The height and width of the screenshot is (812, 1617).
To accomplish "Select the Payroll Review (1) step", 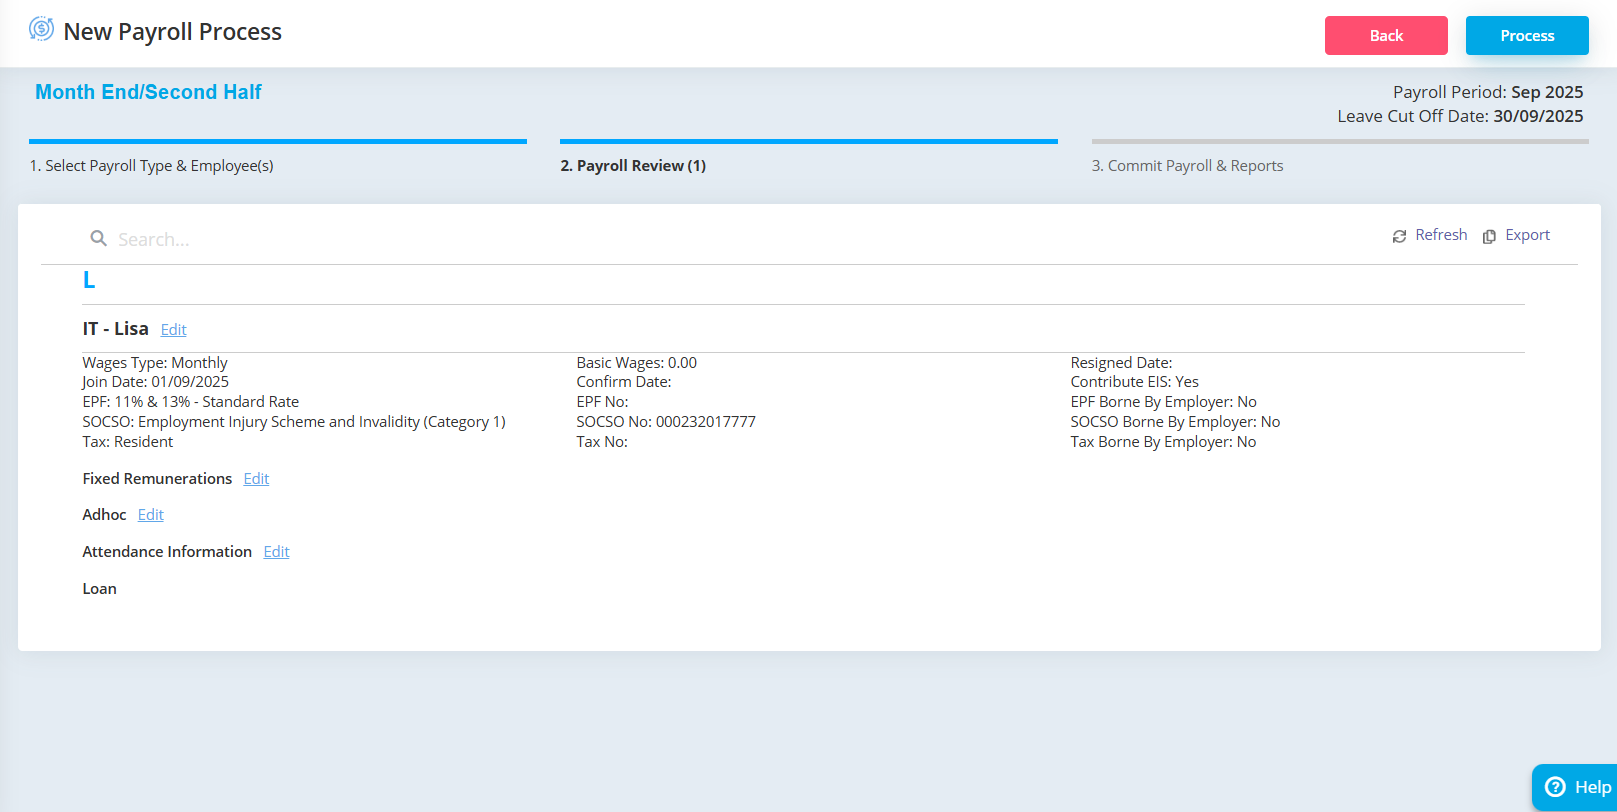I will pos(633,166).
